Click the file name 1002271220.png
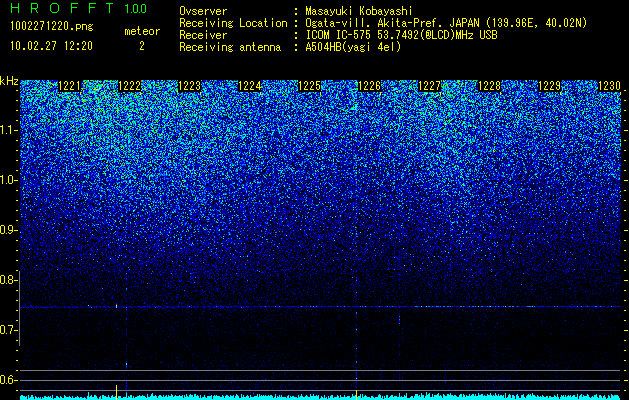The image size is (629, 400). [52, 27]
